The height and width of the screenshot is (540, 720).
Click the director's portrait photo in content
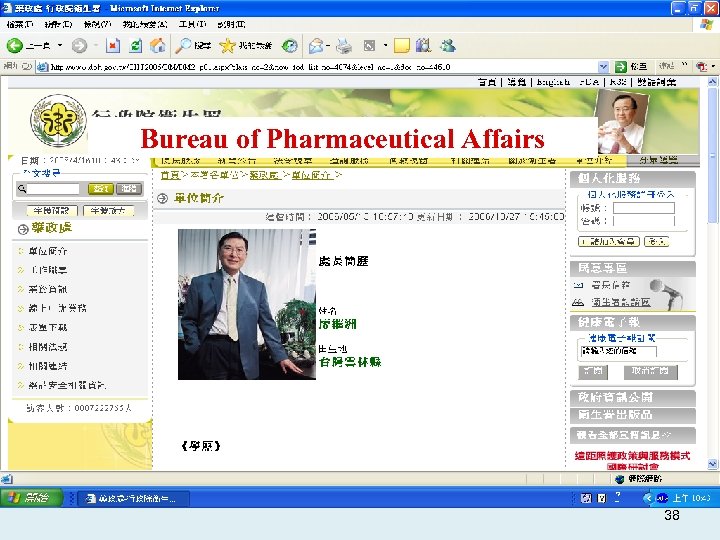click(247, 304)
